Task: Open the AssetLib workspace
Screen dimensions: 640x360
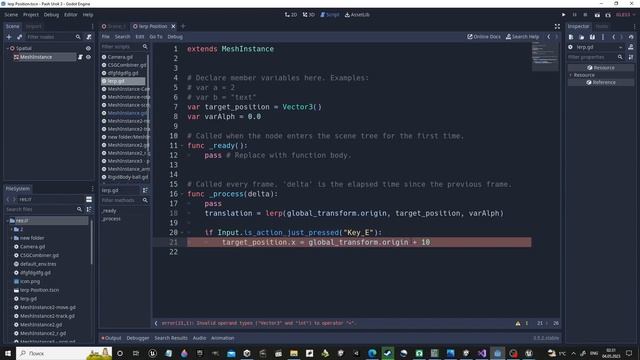Action: (357, 15)
